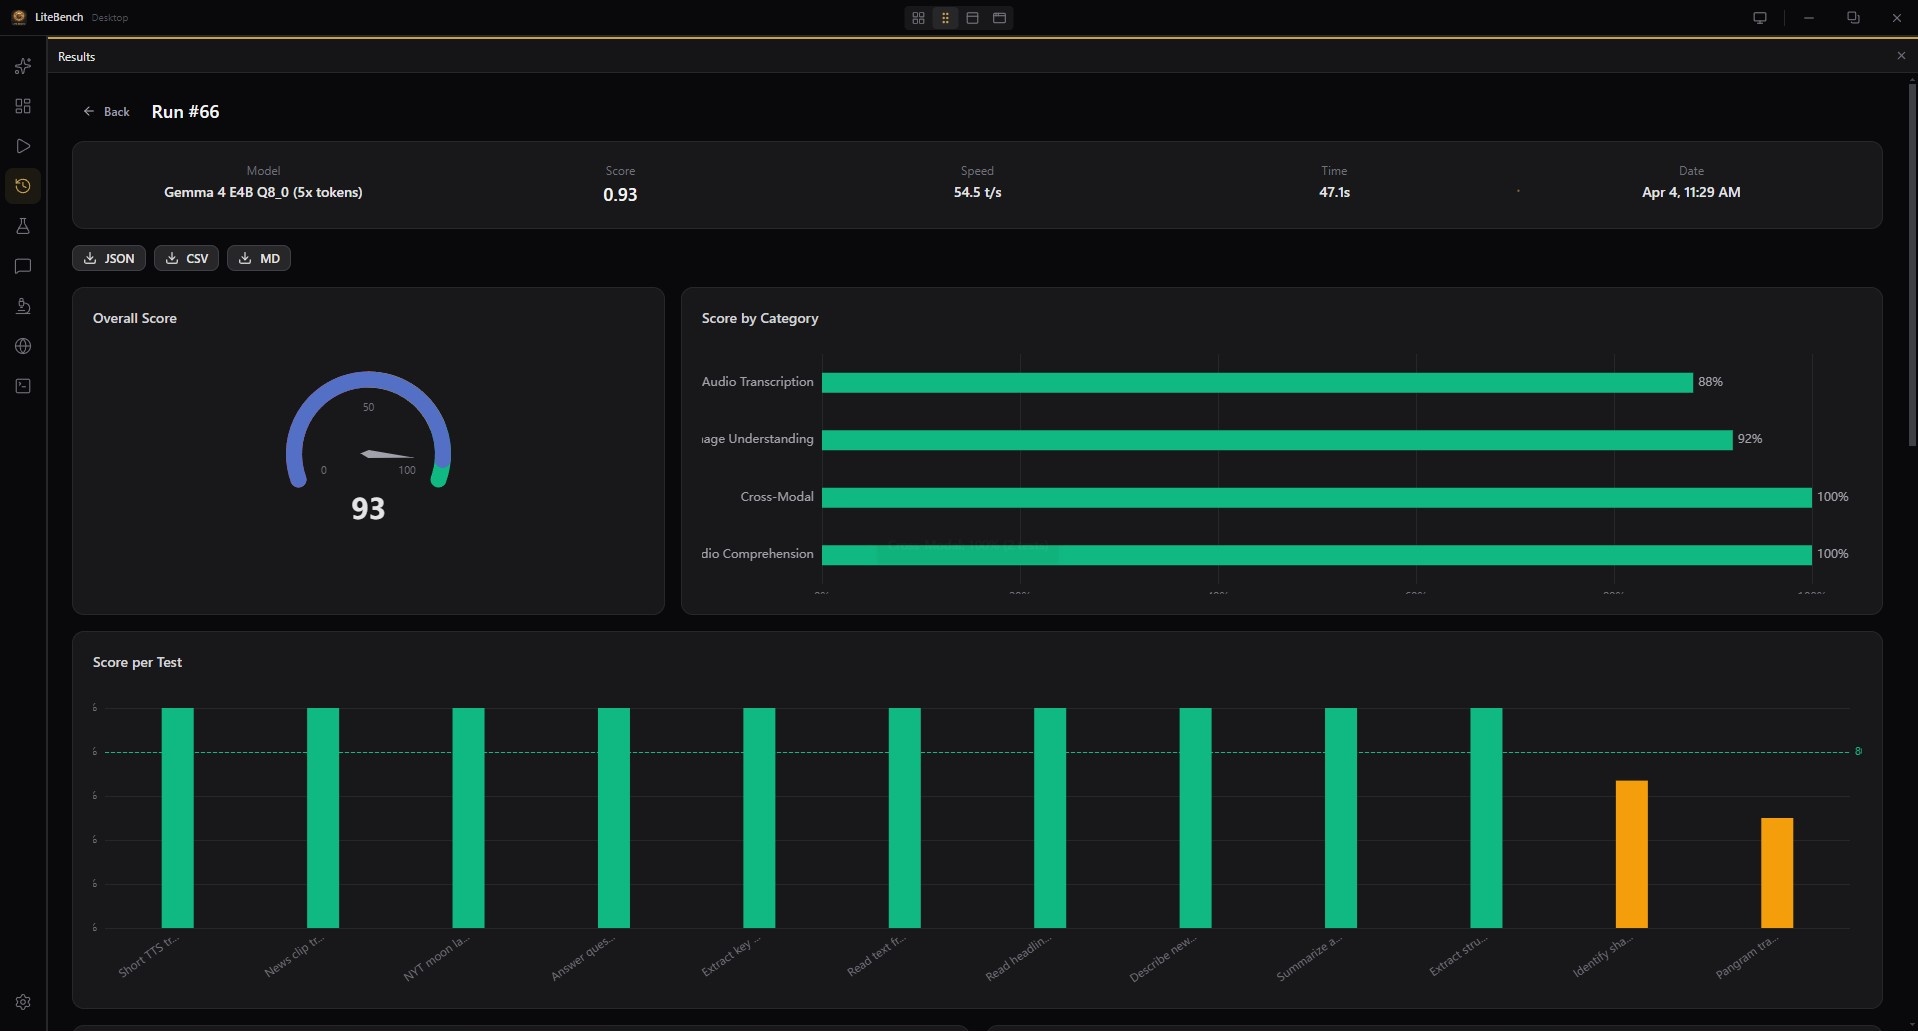Export results as CSV
Viewport: 1918px width, 1031px height.
pyautogui.click(x=187, y=258)
